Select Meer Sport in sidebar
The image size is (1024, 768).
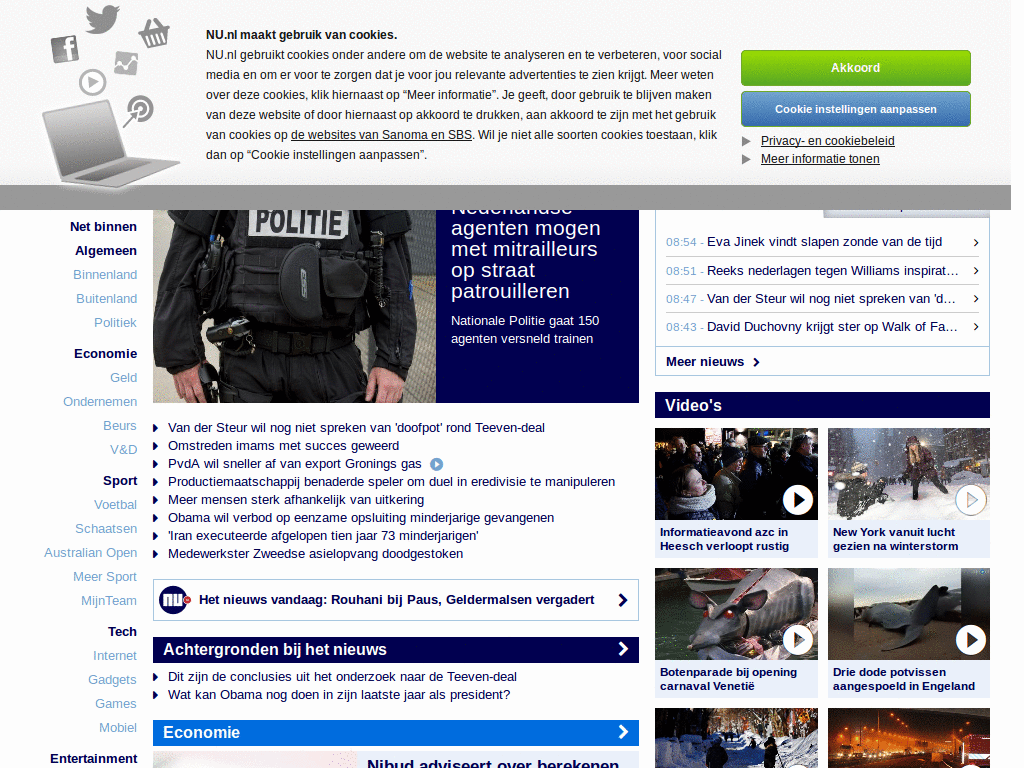(104, 577)
